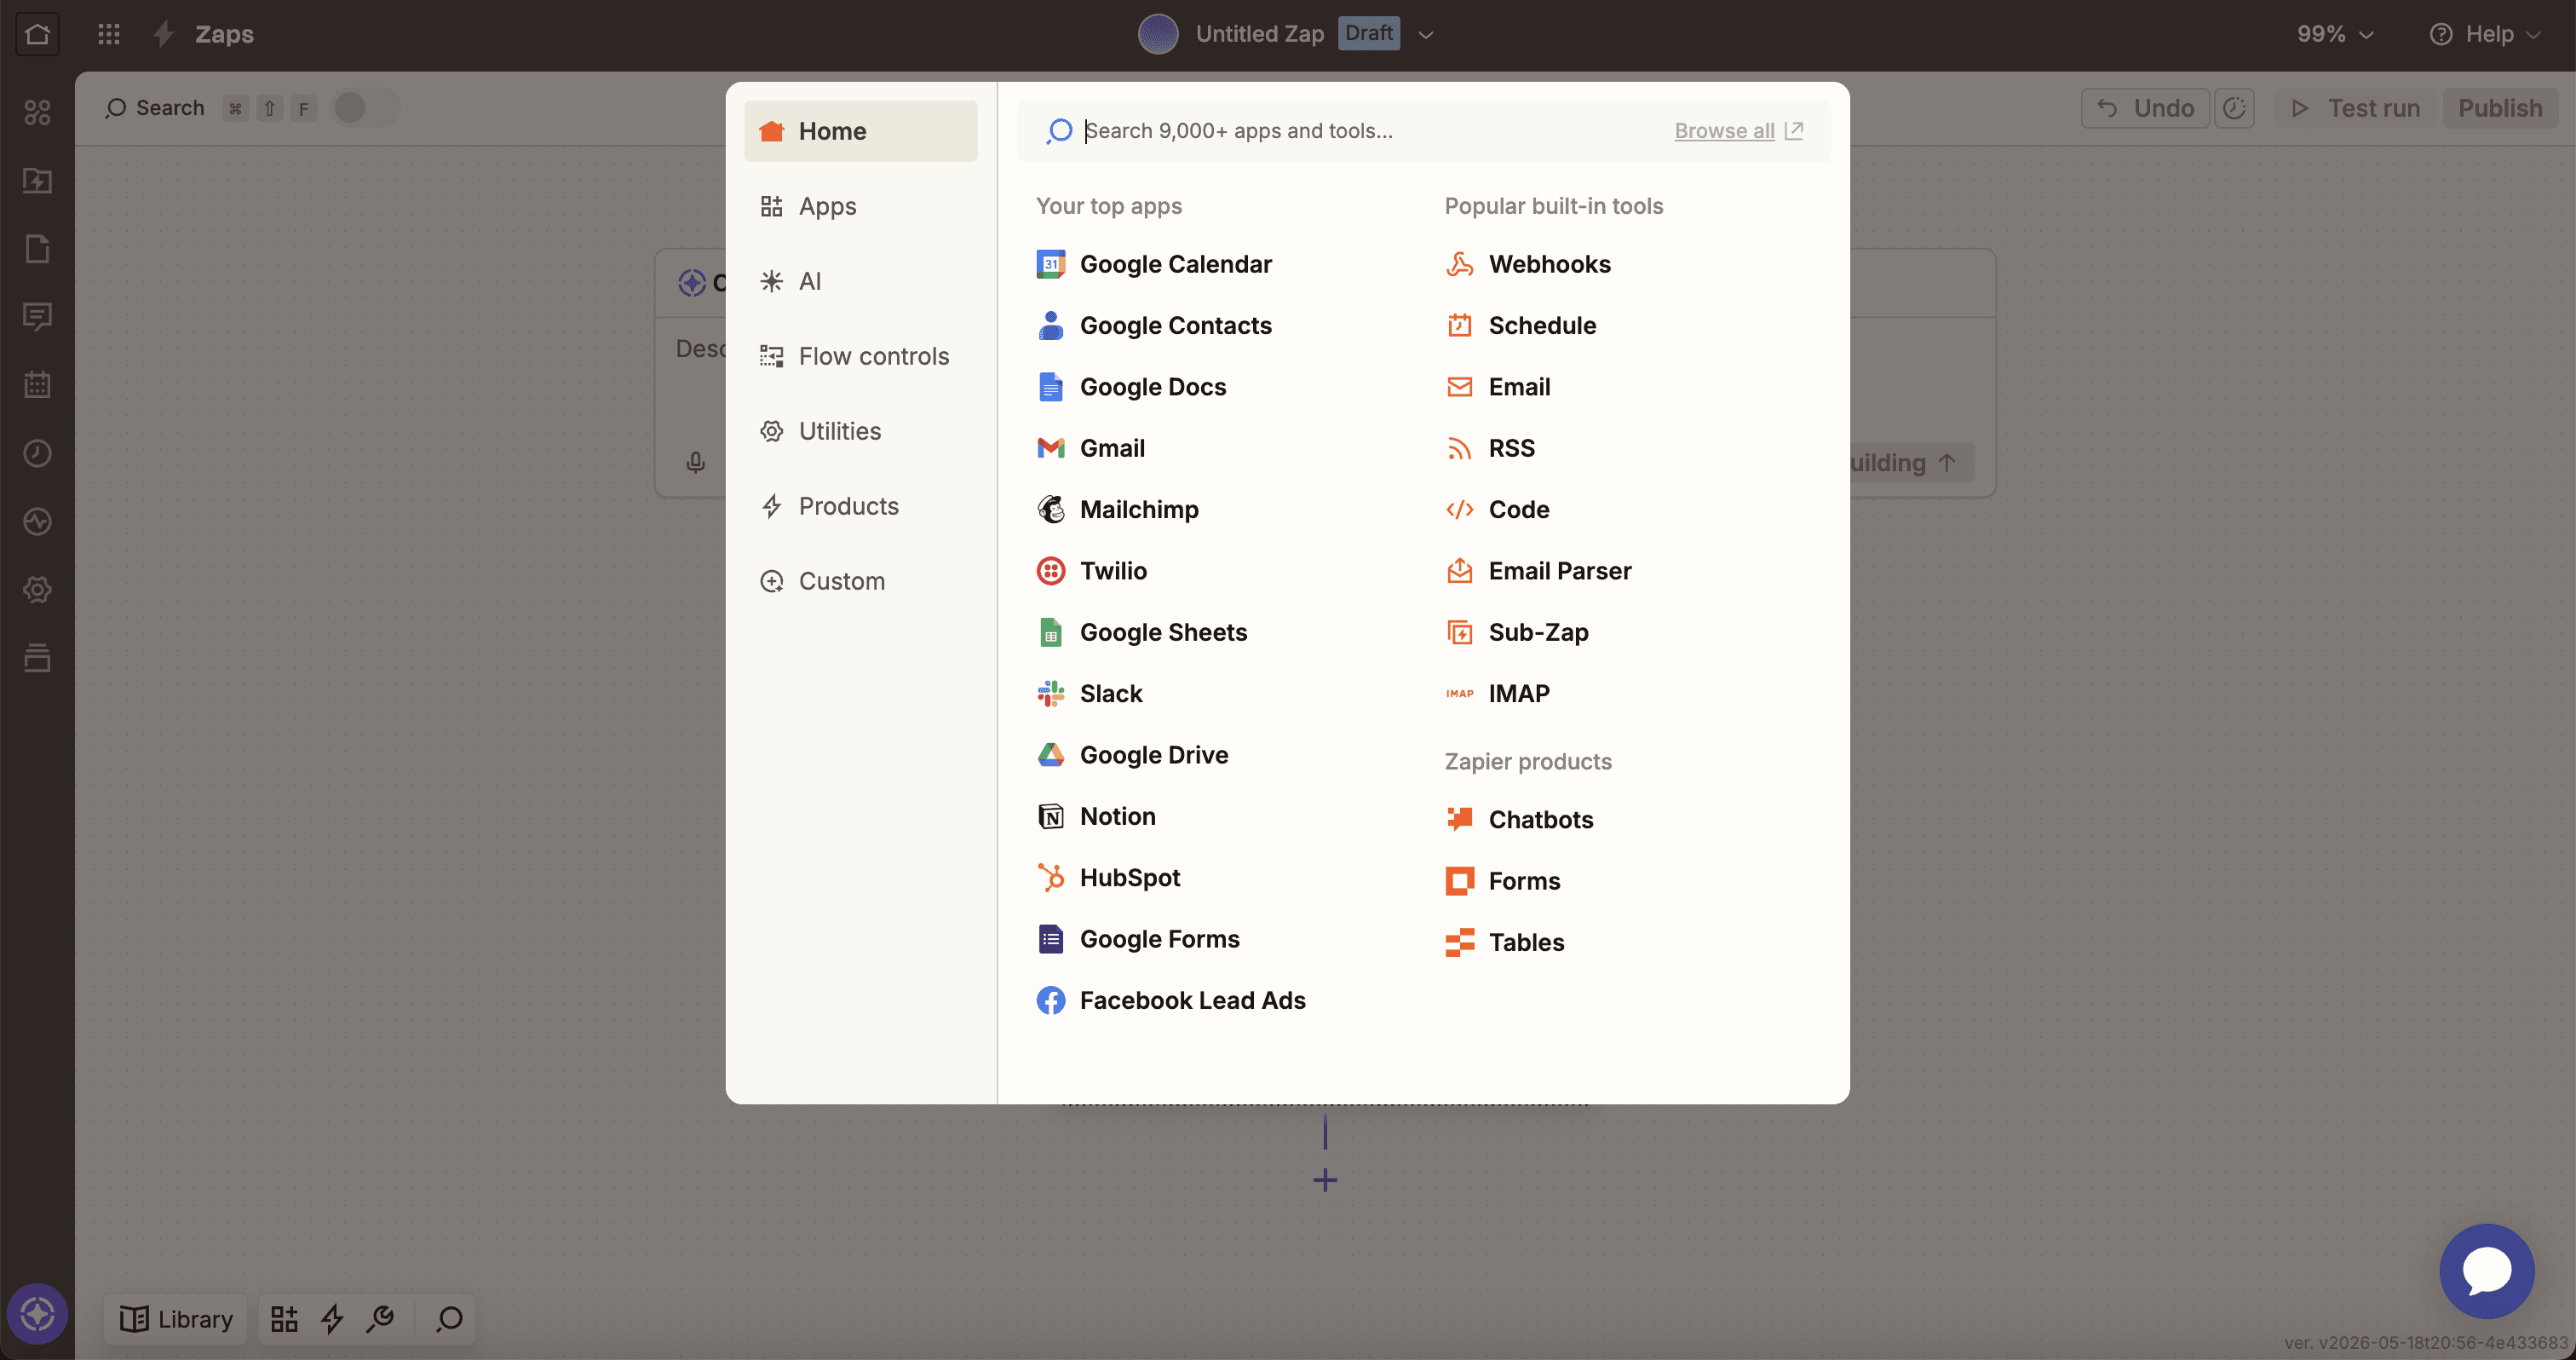Choose Google Calendar from top apps
Image resolution: width=2576 pixels, height=1360 pixels.
tap(1154, 264)
